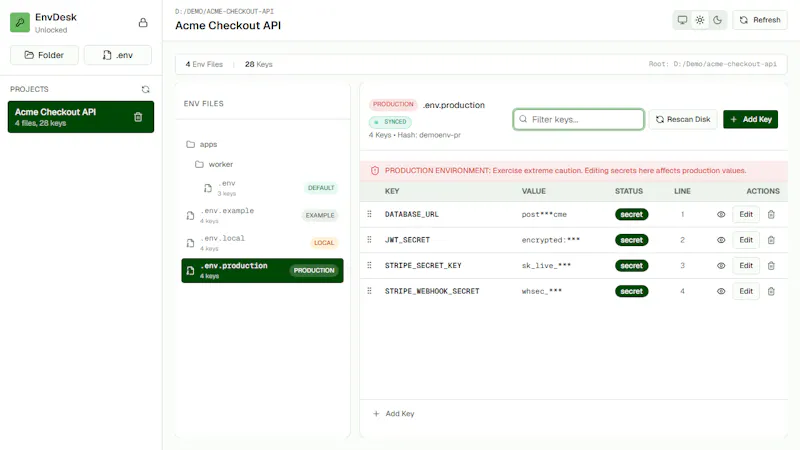Collapse the worker folder
The height and width of the screenshot is (450, 800).
tap(214, 164)
